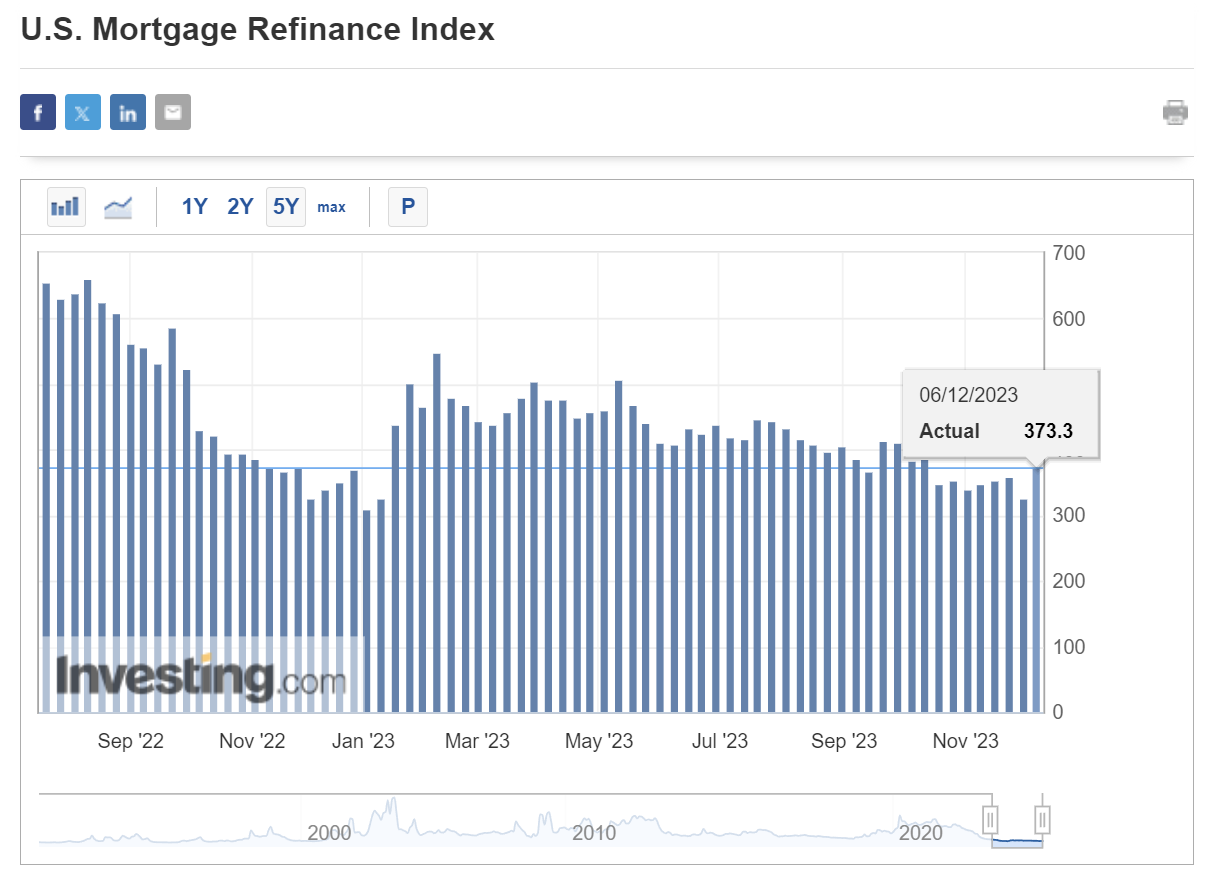Switch to bar chart view icon

pyautogui.click(x=66, y=207)
